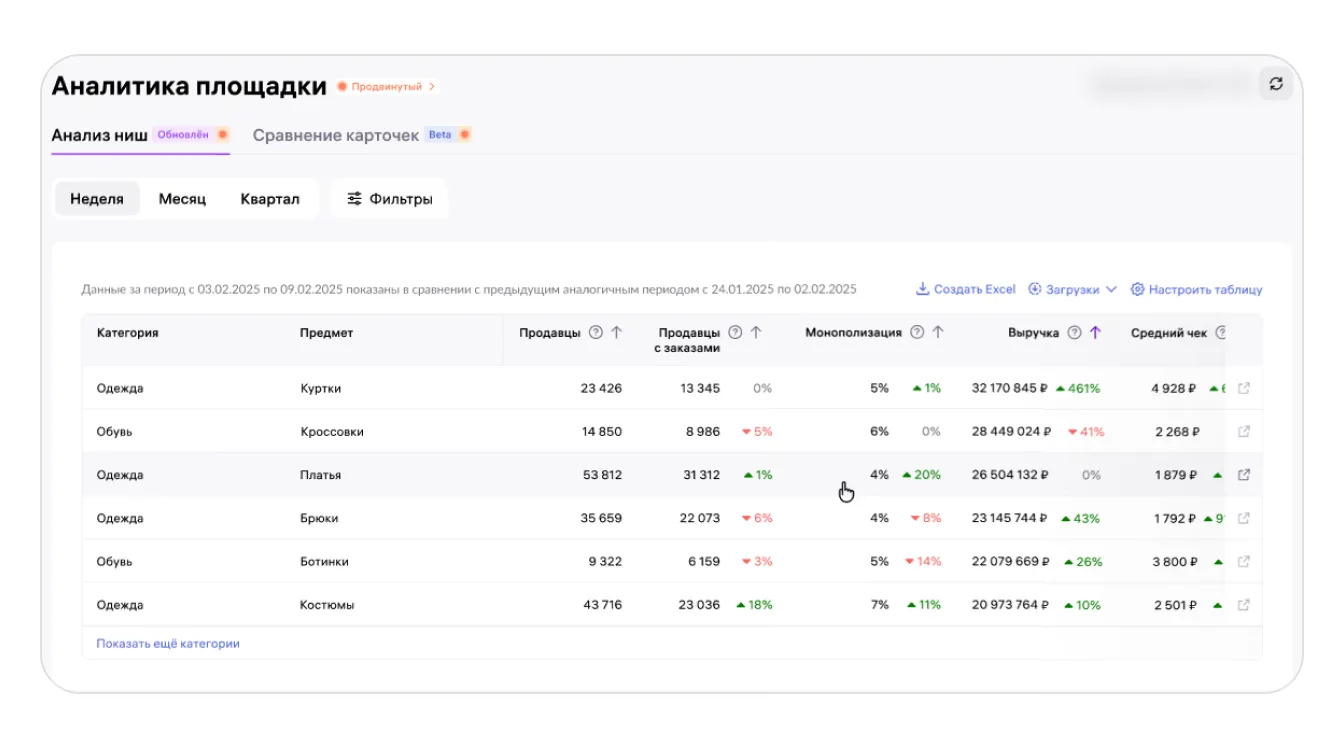Select the Неделя period toggle
This screenshot has height=748, width=1344.
pos(97,199)
